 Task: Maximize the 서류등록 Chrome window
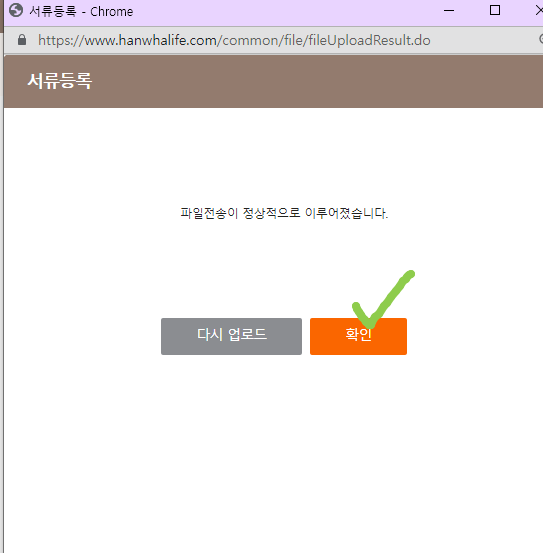coord(495,11)
